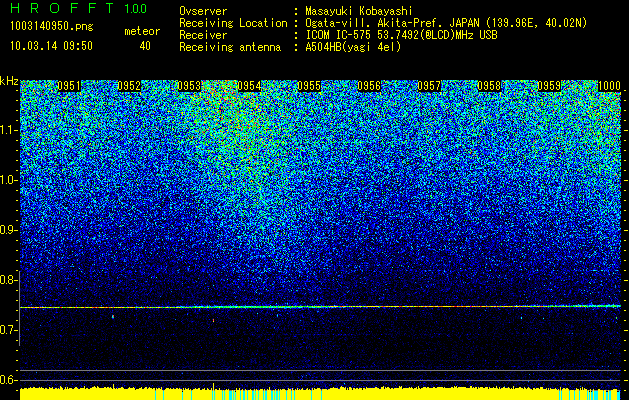Click the date stamp 10.03.14 09:50
Viewport: 629px width, 400px height.
[x=51, y=46]
